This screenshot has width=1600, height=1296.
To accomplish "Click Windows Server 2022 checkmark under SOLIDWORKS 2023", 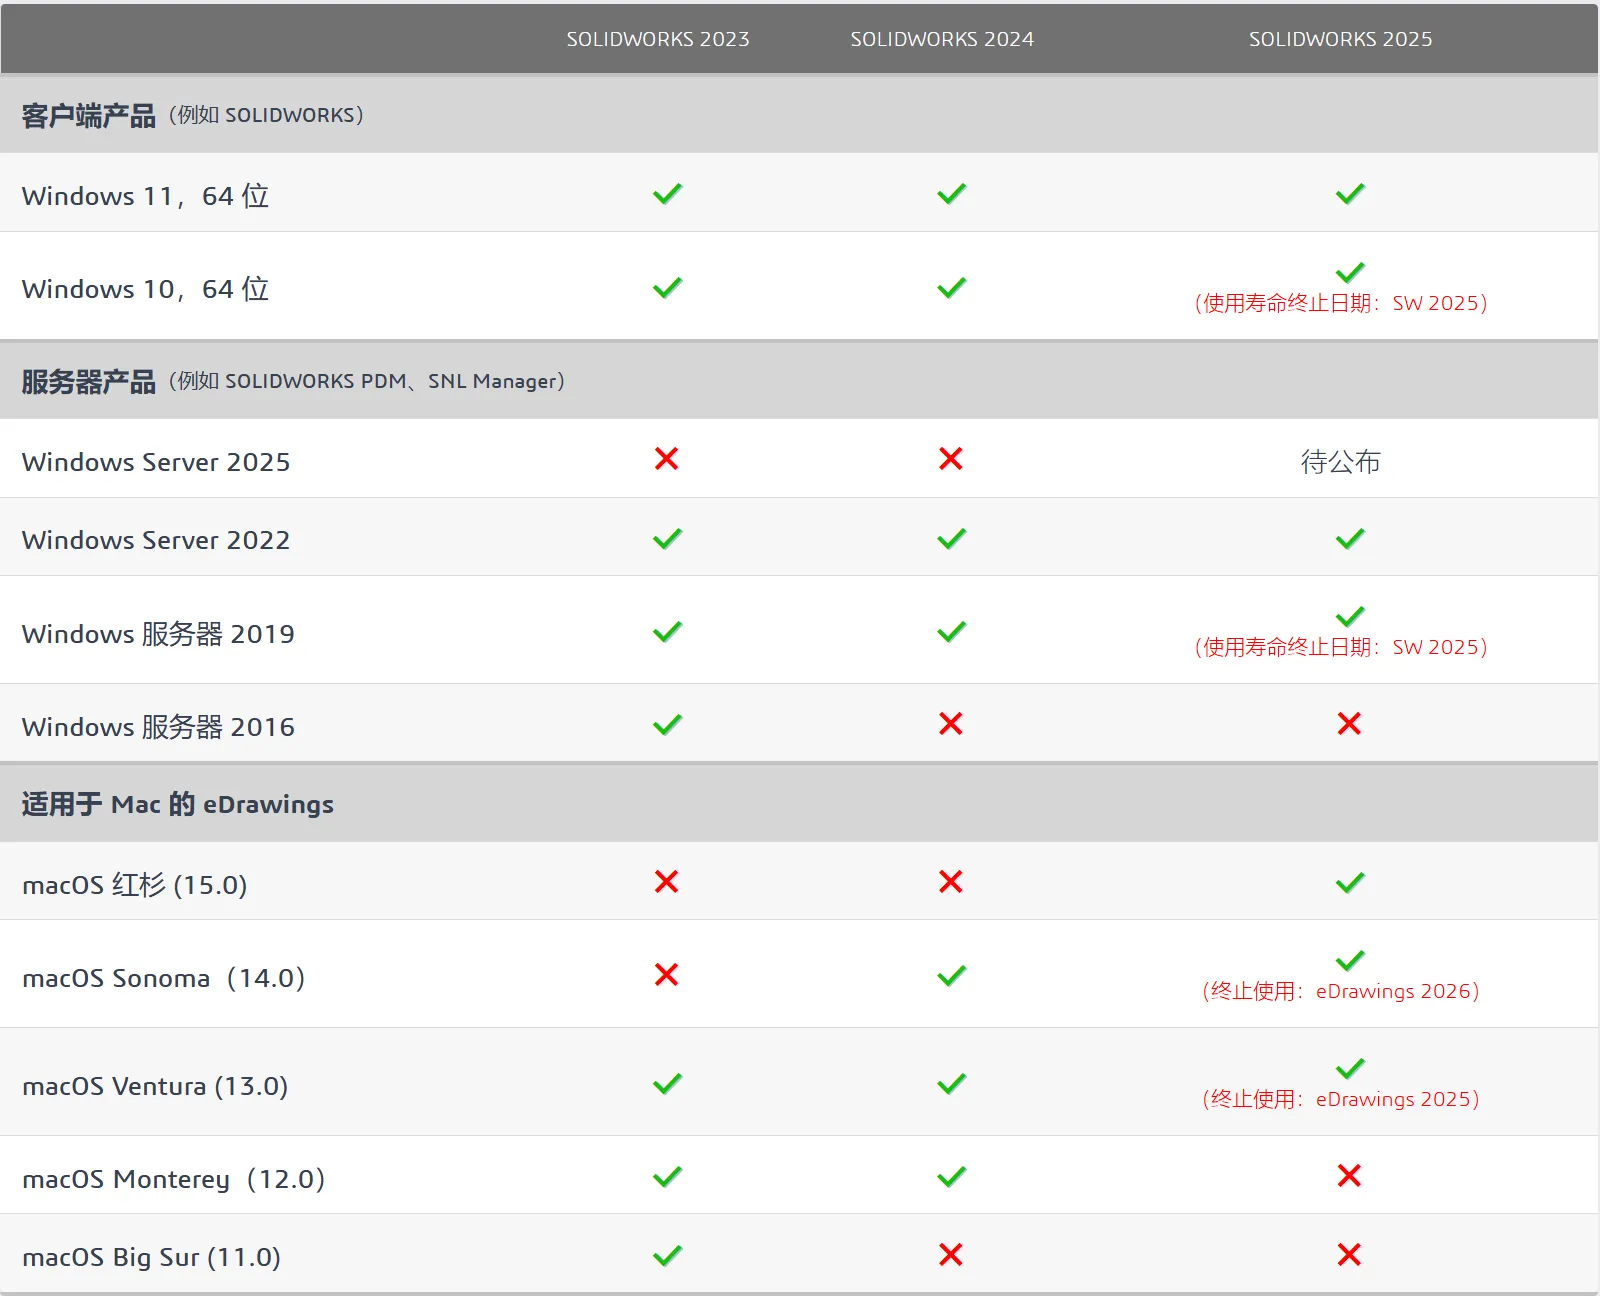I will pyautogui.click(x=667, y=539).
